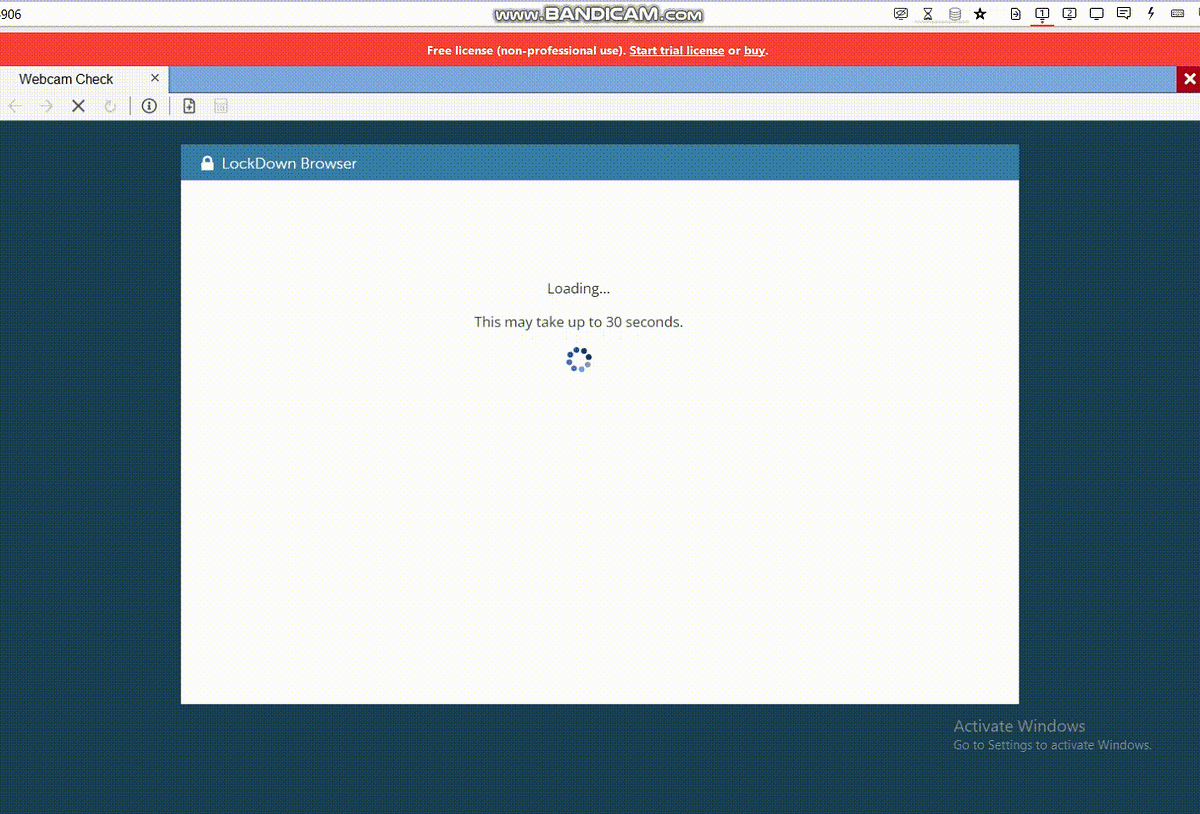Click the forward navigation arrow

(46, 105)
